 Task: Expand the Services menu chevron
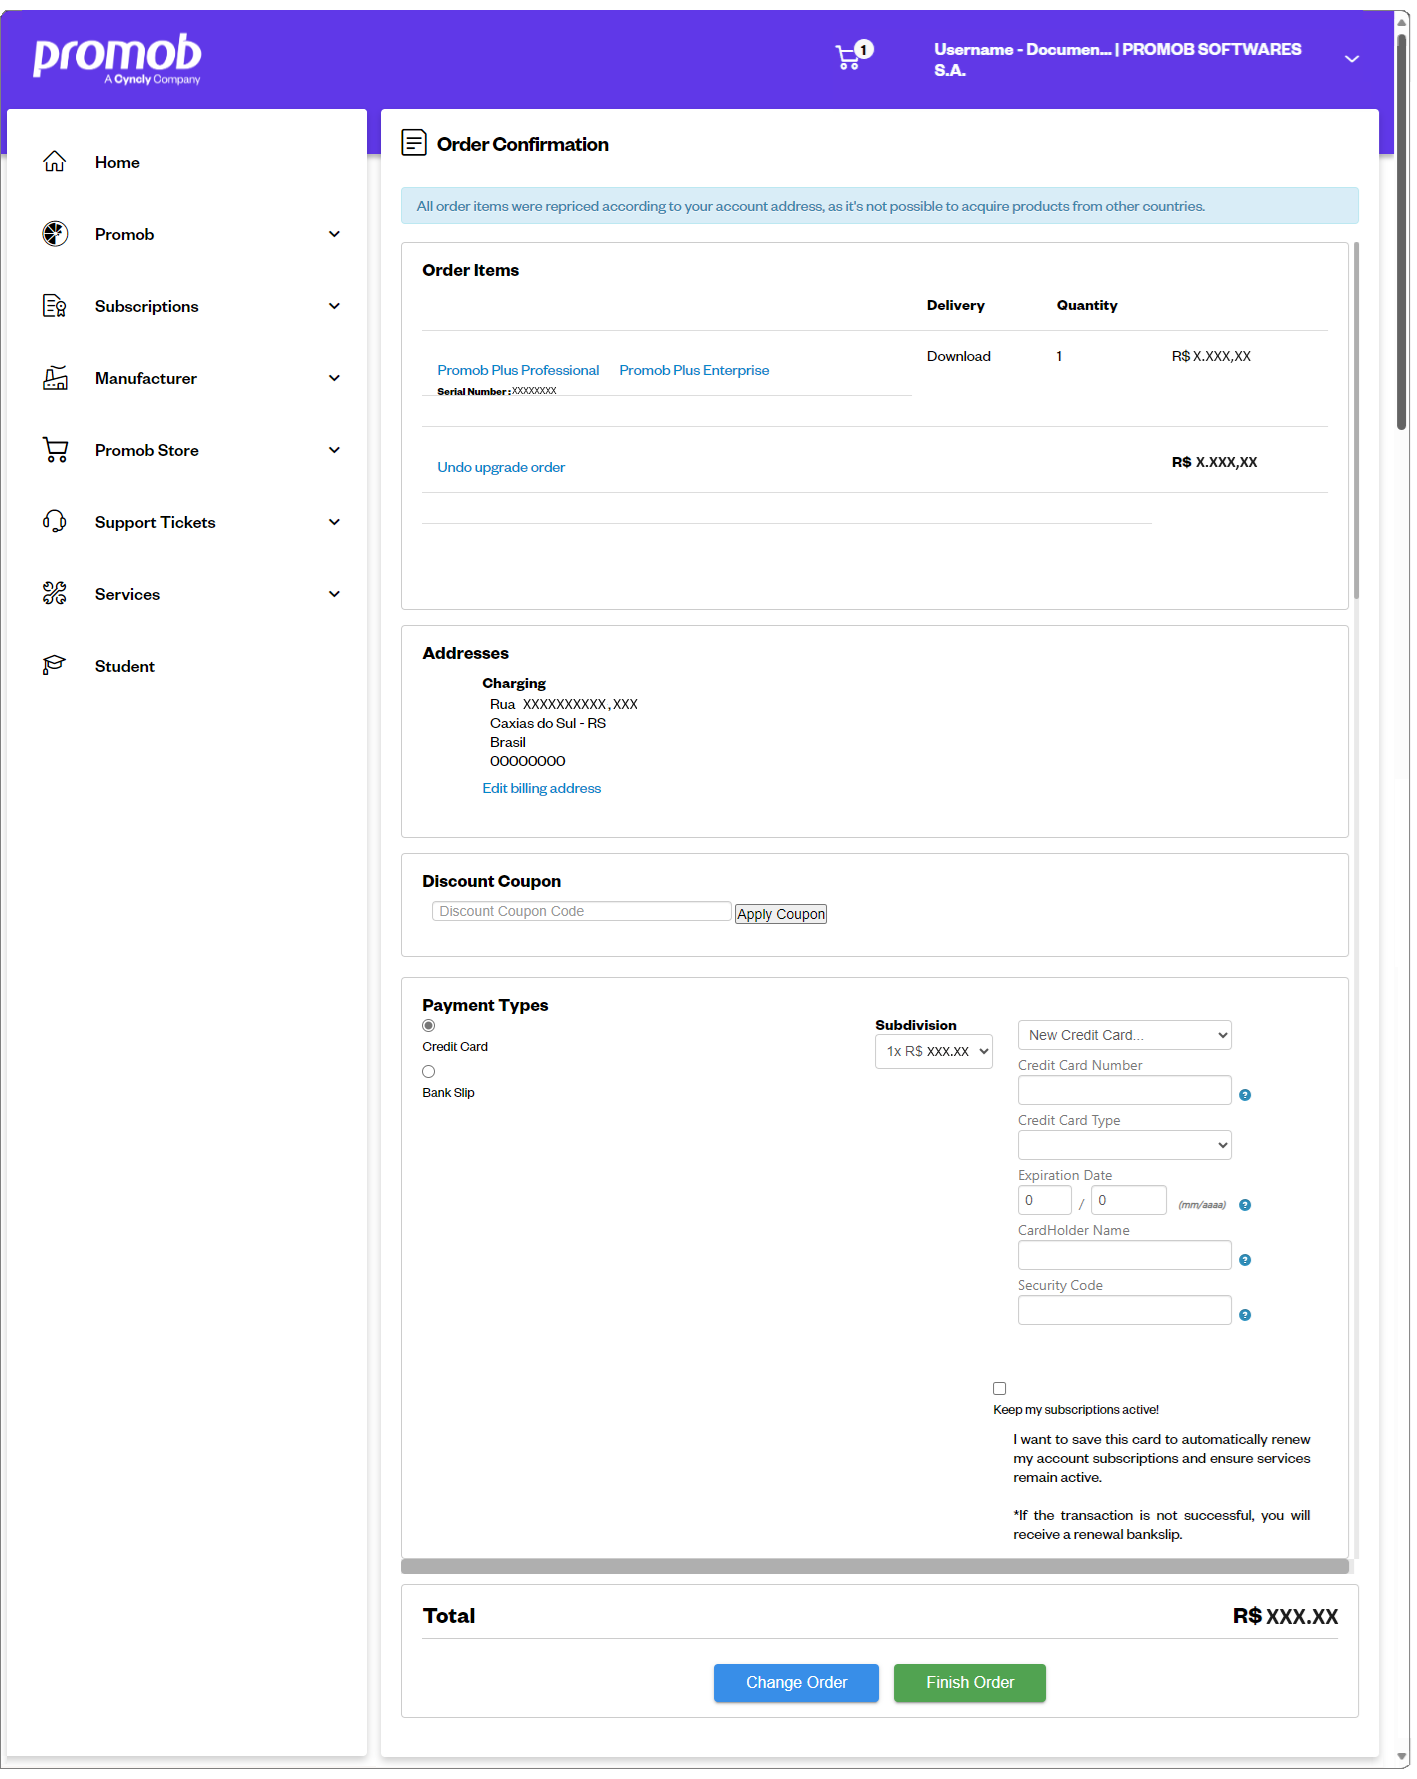tap(334, 594)
